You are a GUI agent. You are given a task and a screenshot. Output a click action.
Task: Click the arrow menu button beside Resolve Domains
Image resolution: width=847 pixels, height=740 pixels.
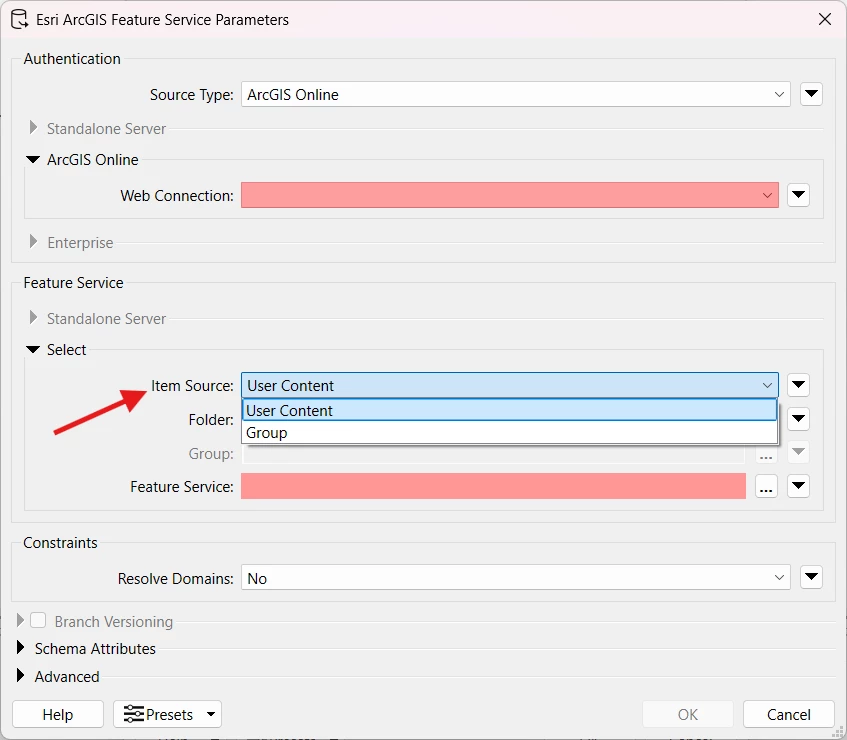coord(811,577)
